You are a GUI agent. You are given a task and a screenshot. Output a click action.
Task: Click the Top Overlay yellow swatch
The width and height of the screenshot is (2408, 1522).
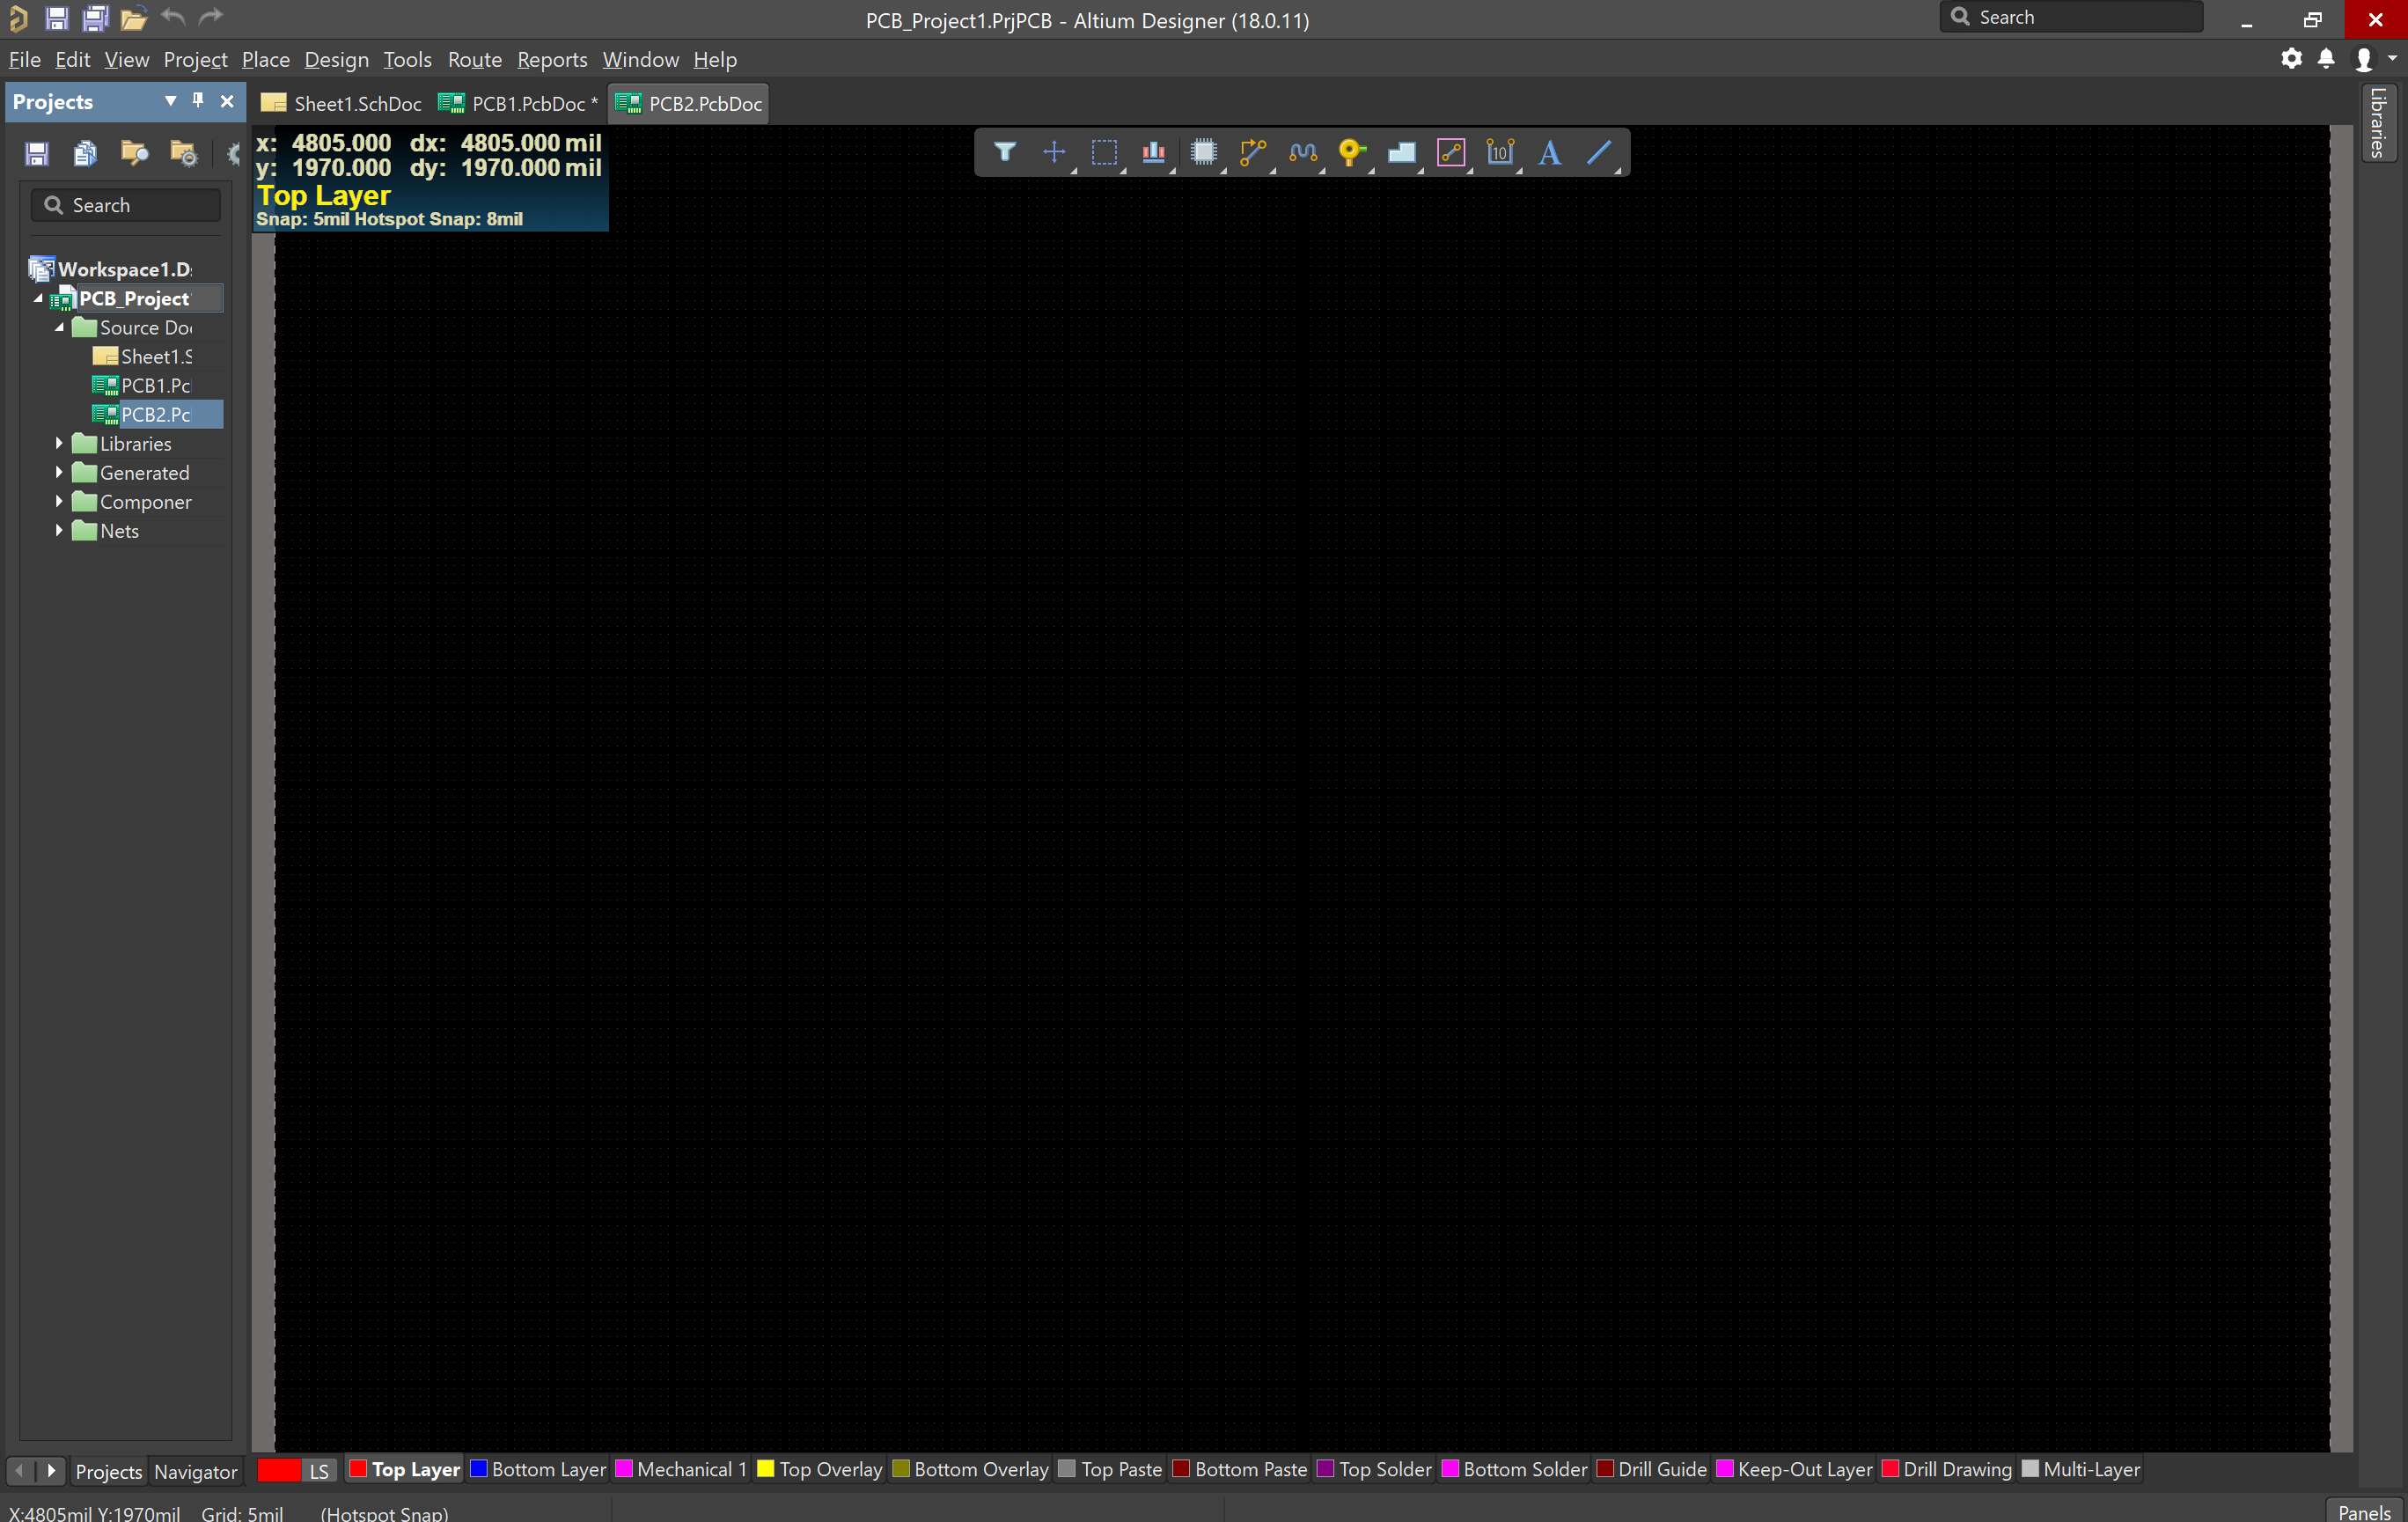coord(766,1469)
